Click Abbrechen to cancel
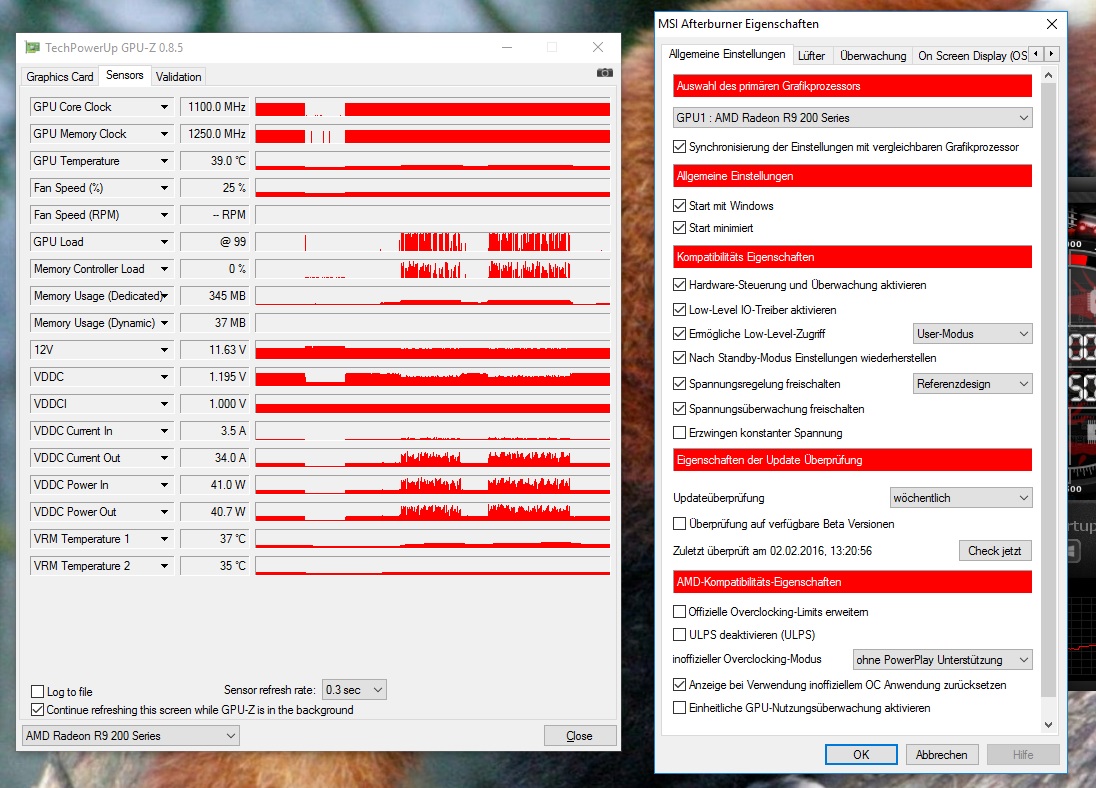The image size is (1096, 788). pos(942,754)
